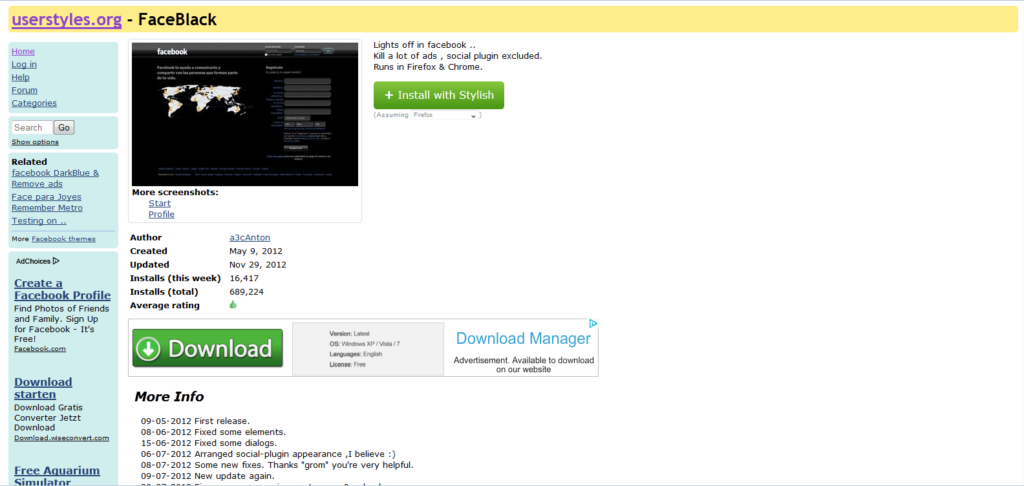The image size is (1024, 486).
Task: Click the ad text License: Free
Action: click(347, 364)
